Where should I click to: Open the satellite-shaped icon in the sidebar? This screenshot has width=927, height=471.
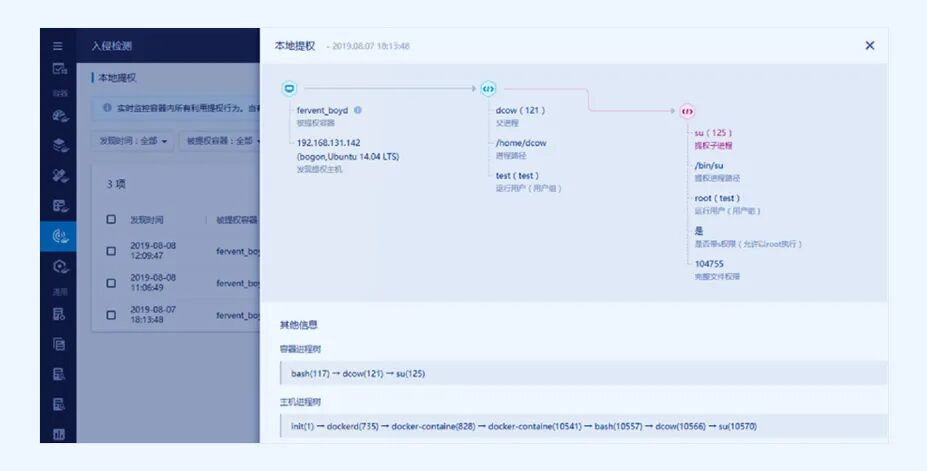click(60, 175)
